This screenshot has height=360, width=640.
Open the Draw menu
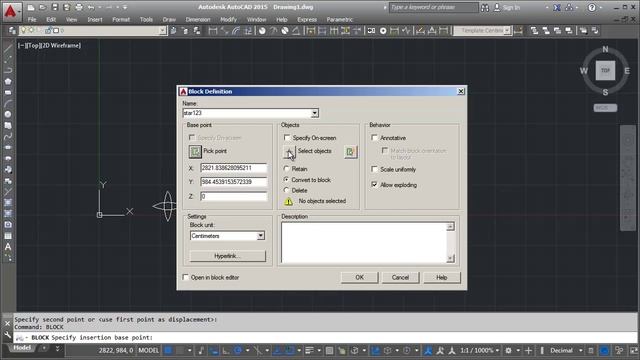click(x=169, y=19)
